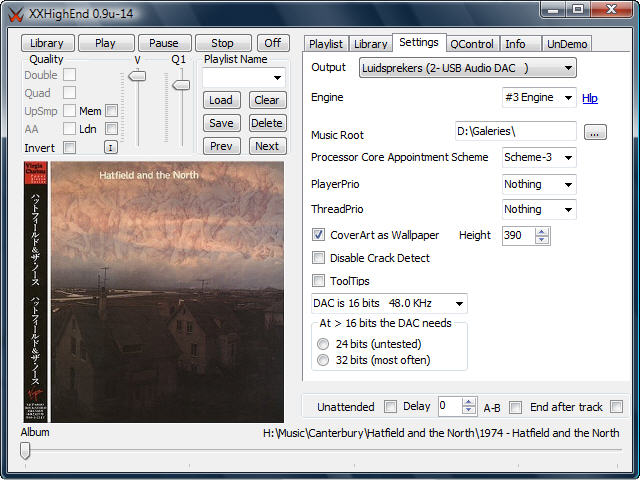Open the Output device dropdown
Image resolution: width=640 pixels, height=480 pixels.
click(468, 68)
